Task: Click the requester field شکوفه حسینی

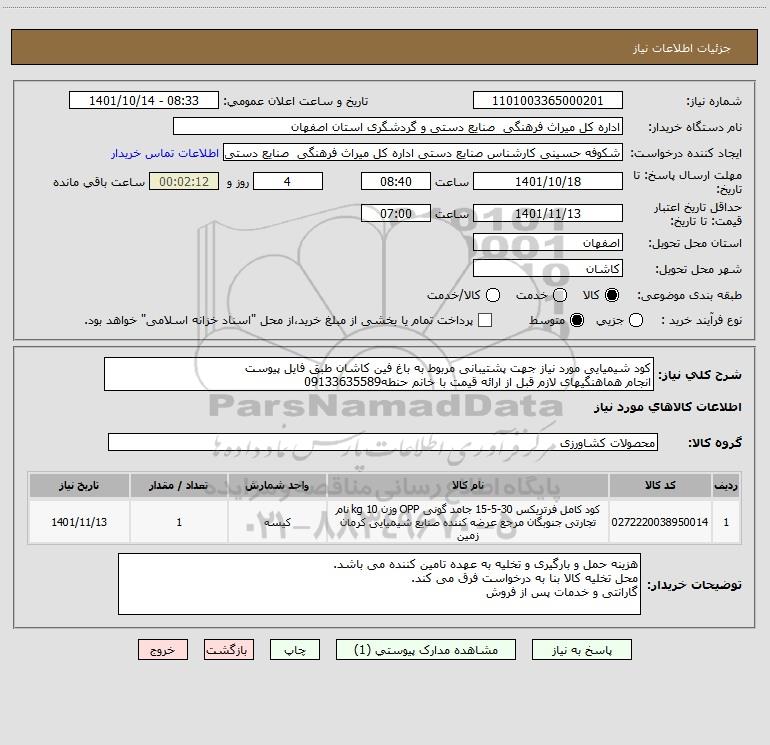Action: click(x=423, y=153)
